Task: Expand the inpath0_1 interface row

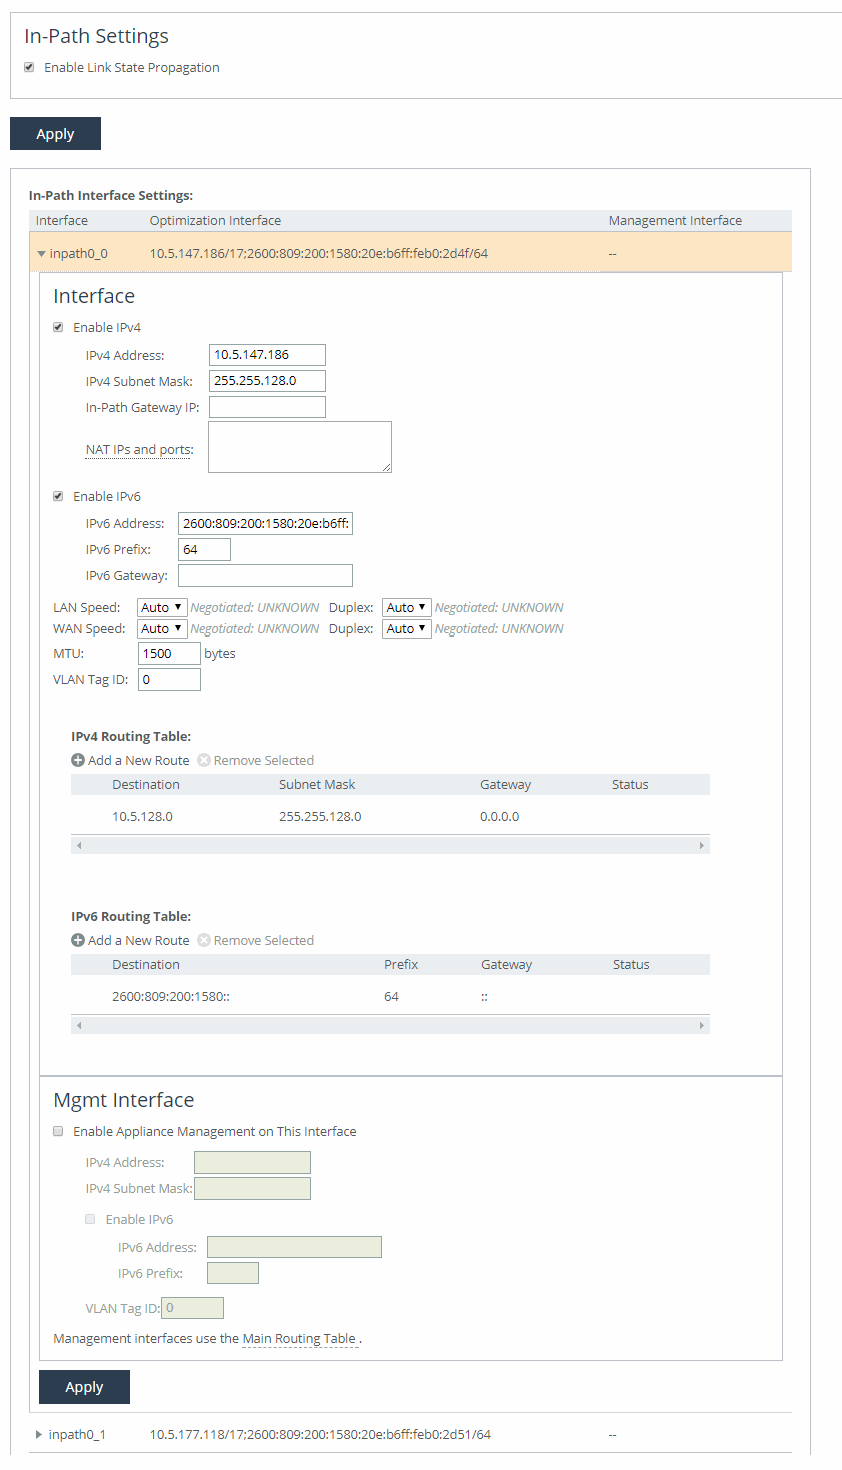Action: click(x=40, y=1434)
